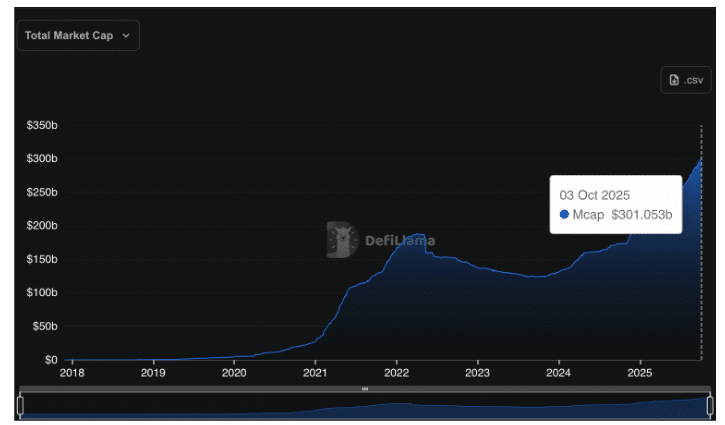Click the 03 Oct 2025 tooltip date
Screen dimensions: 725x425
594,195
